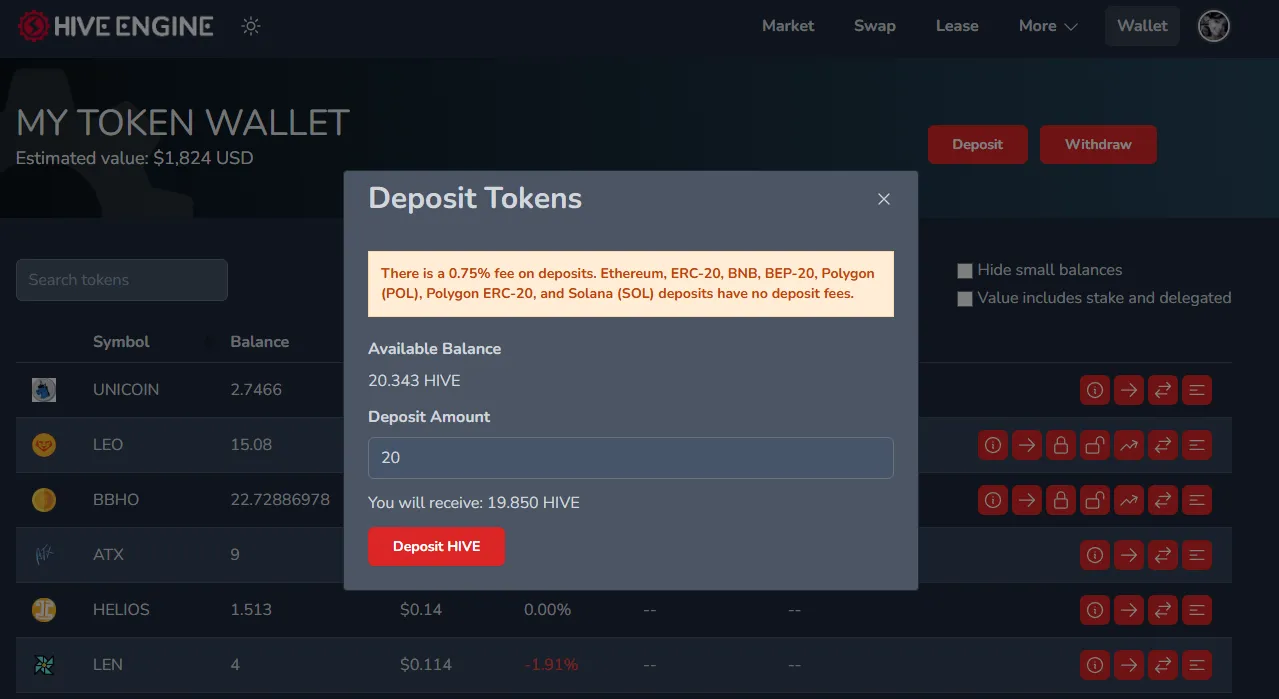Click the LEN -1.91% change value
This screenshot has width=1279, height=699.
pos(551,665)
